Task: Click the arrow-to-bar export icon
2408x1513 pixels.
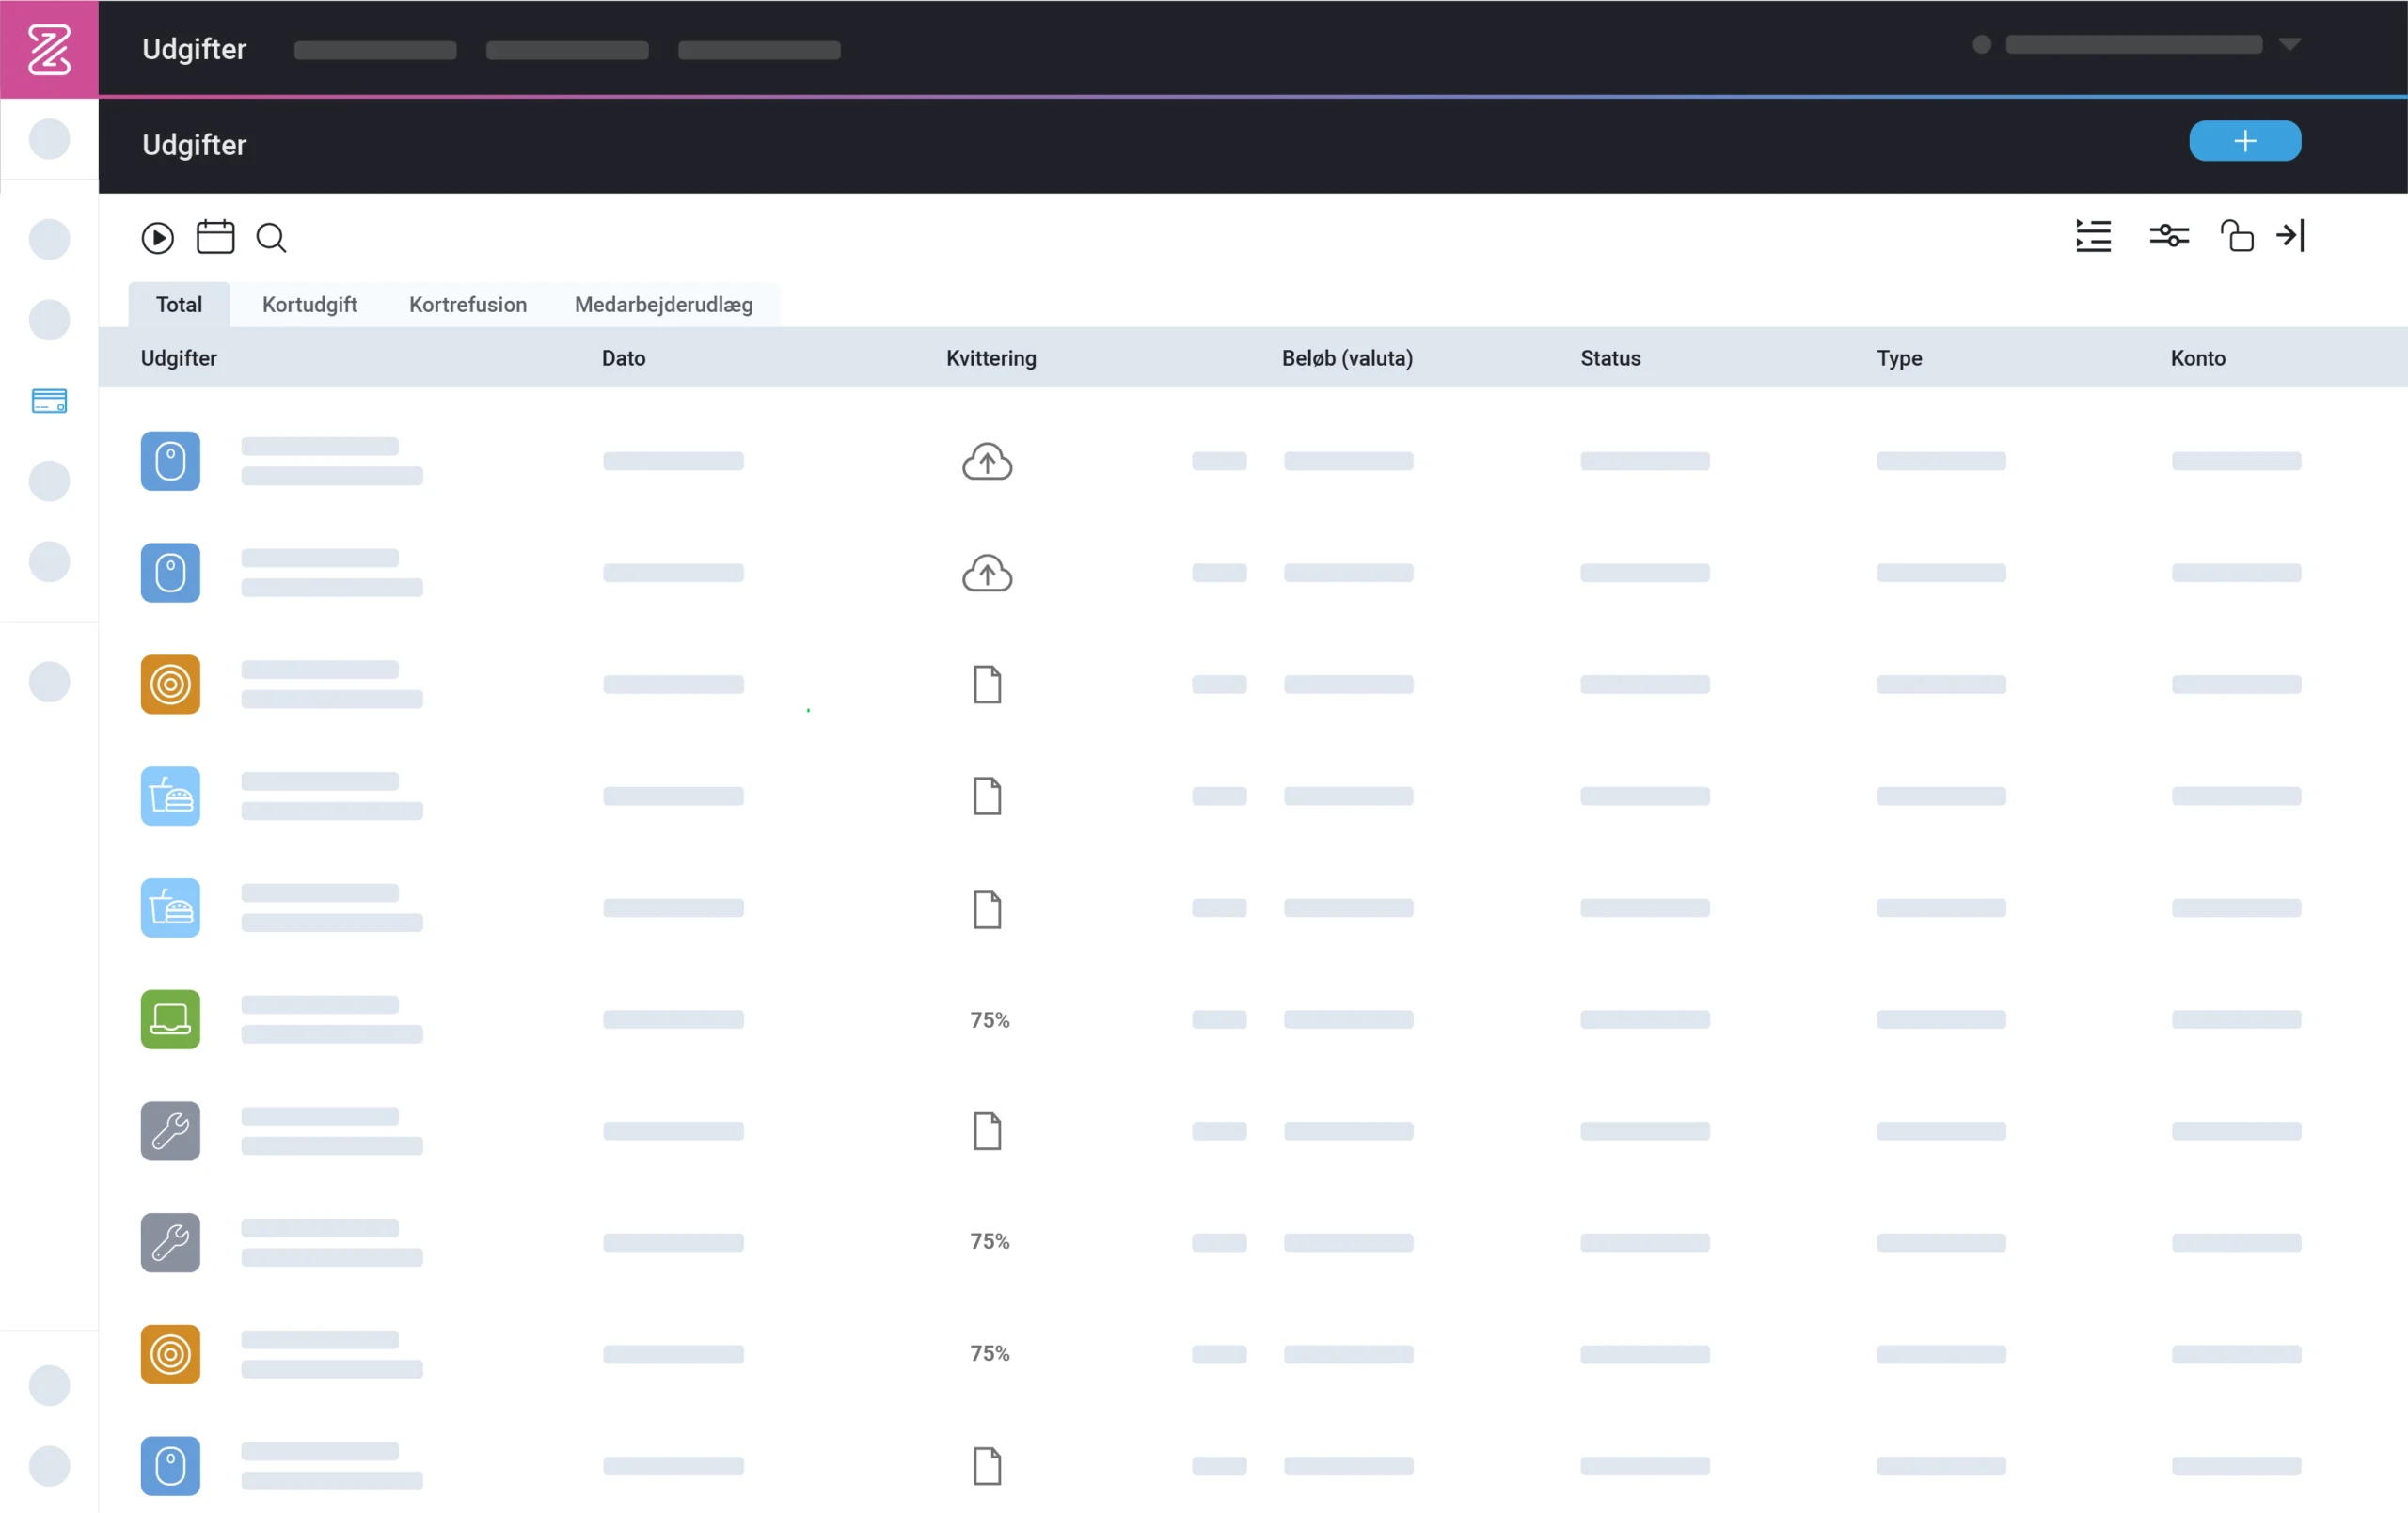Action: pos(2290,236)
